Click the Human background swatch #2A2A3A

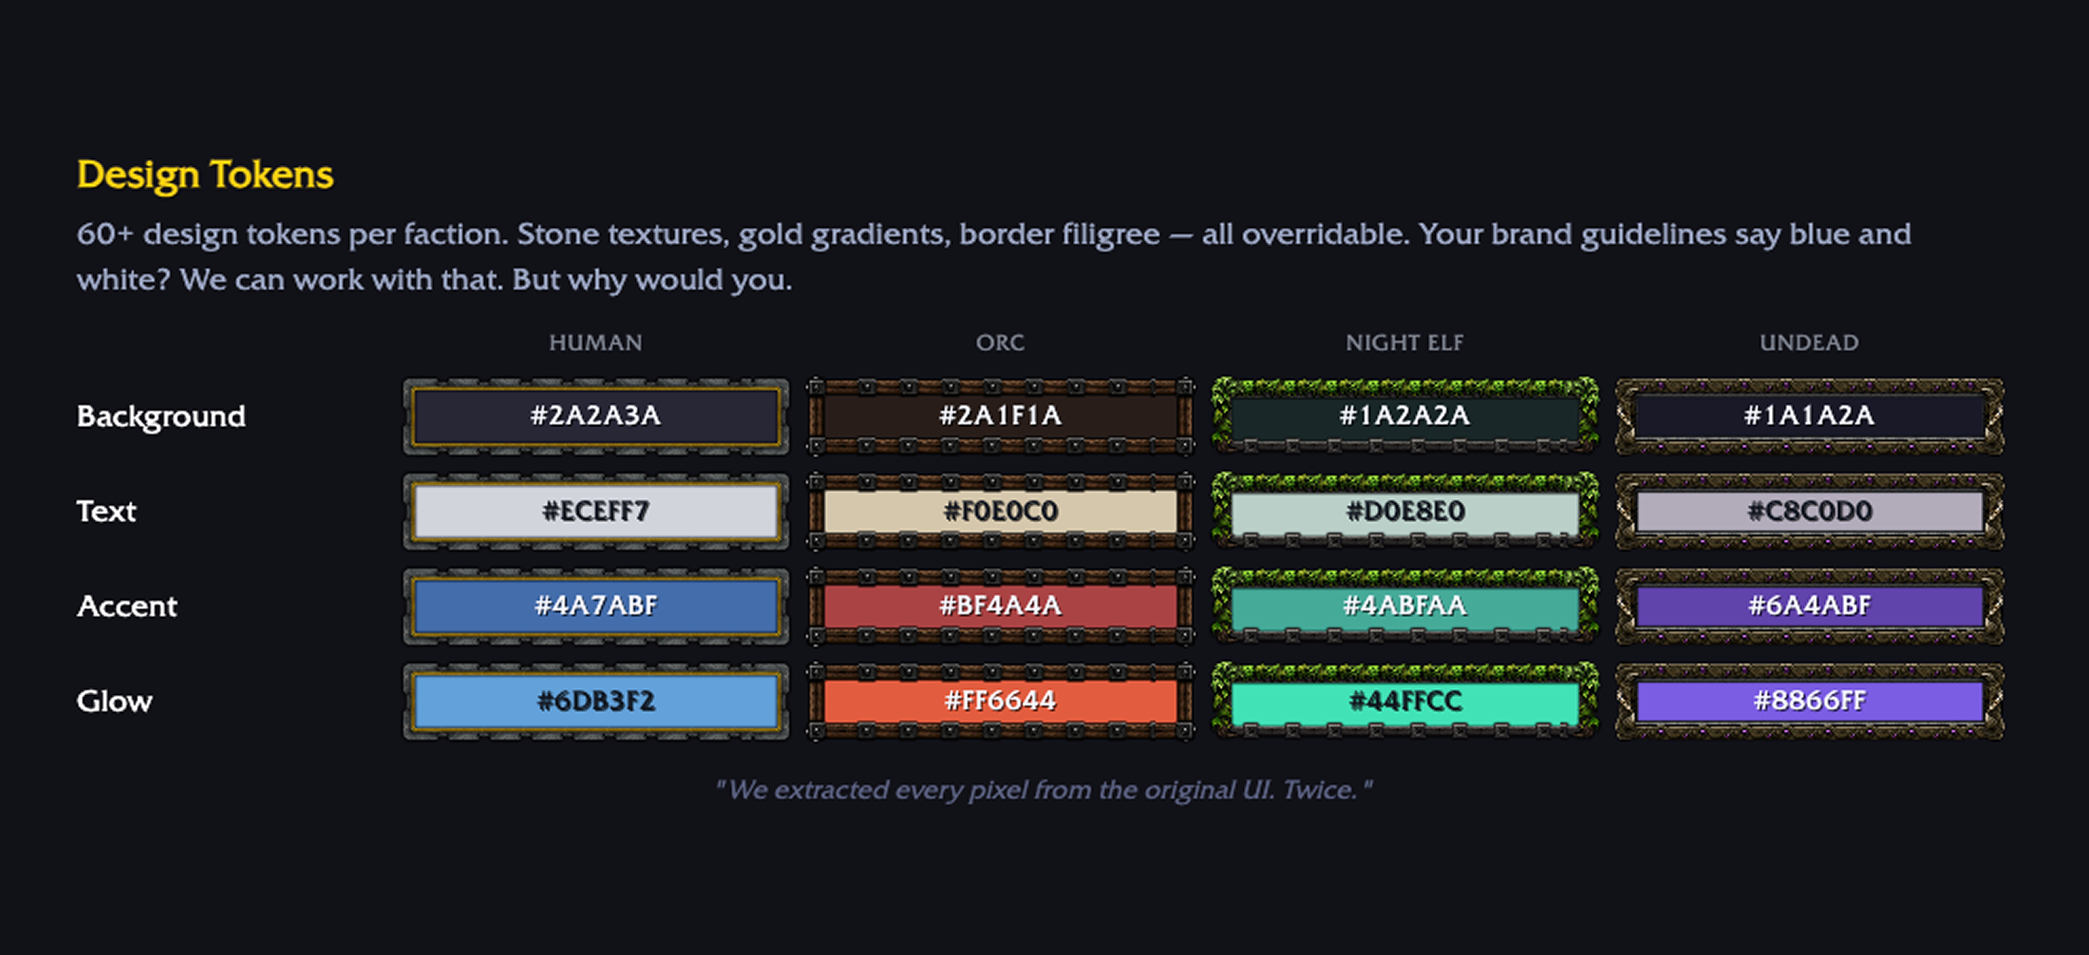tap(596, 416)
